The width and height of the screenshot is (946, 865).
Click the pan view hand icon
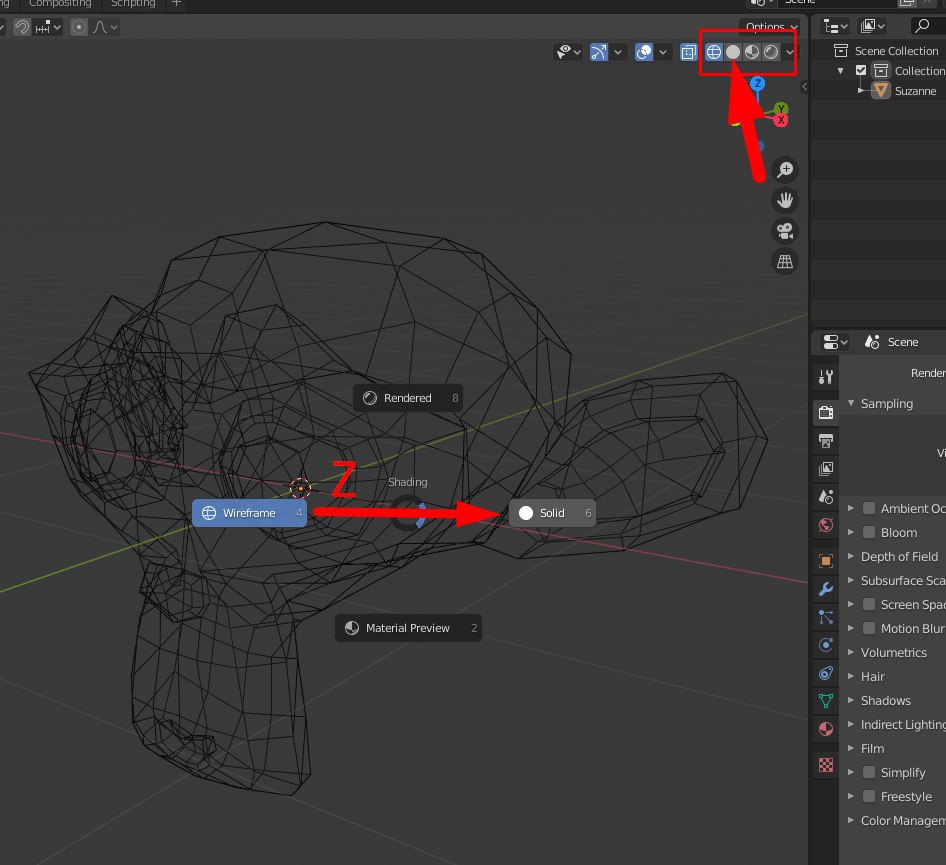785,200
